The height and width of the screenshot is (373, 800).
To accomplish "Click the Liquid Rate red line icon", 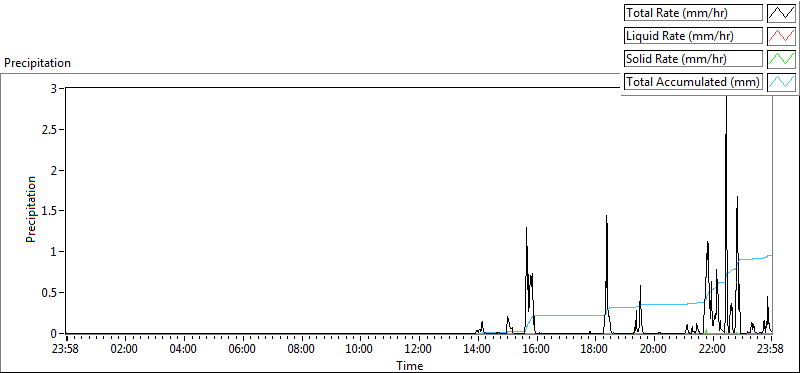I will click(x=781, y=36).
